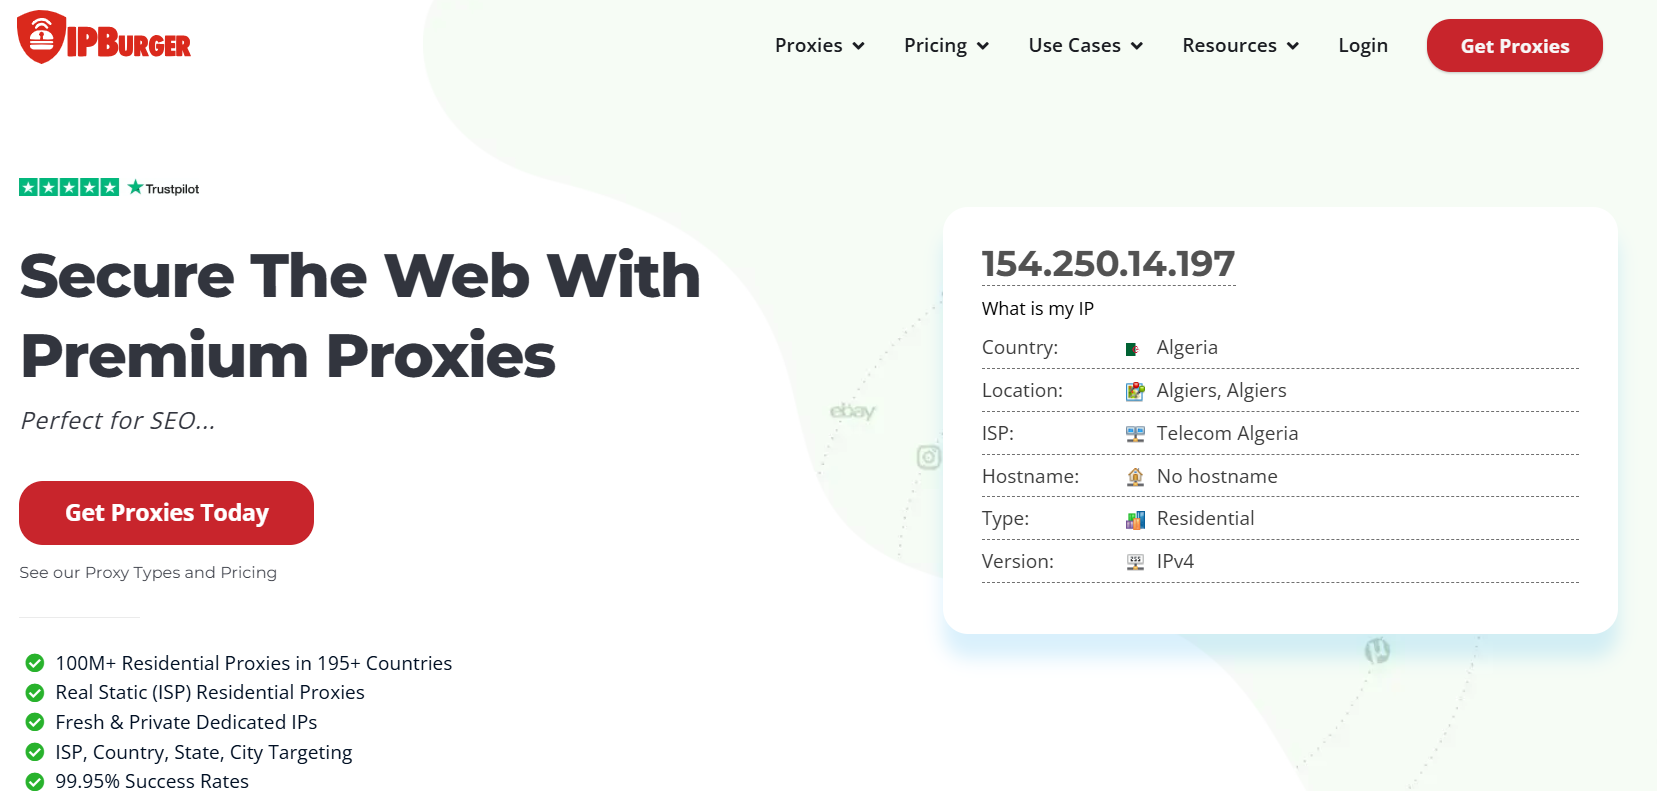
Task: Open the Pricing dropdown
Action: pyautogui.click(x=946, y=46)
